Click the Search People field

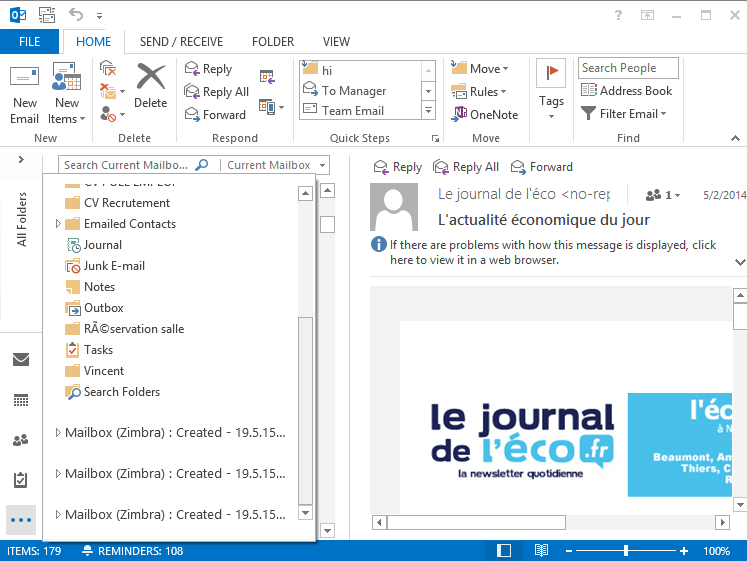point(628,68)
